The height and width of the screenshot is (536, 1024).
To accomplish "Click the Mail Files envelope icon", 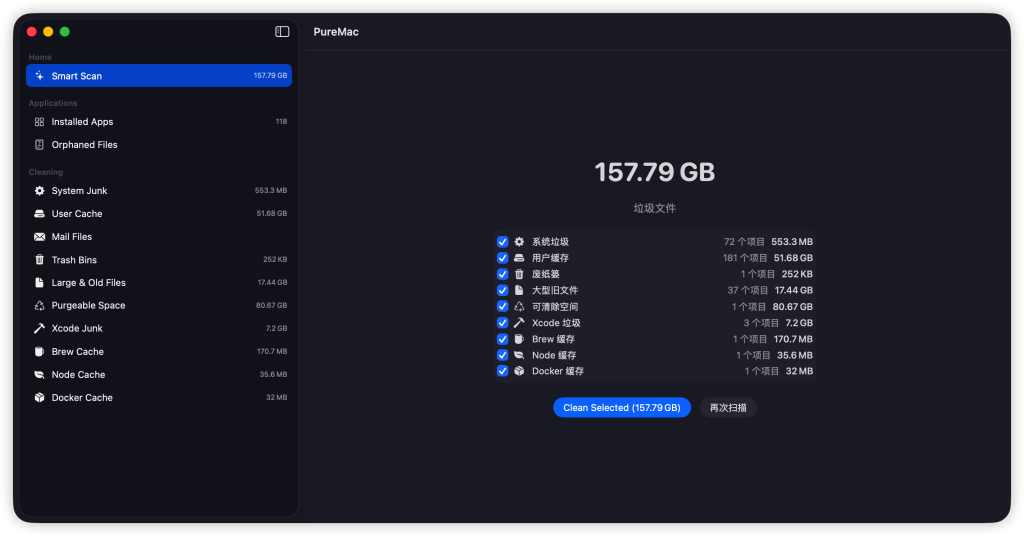I will (39, 237).
